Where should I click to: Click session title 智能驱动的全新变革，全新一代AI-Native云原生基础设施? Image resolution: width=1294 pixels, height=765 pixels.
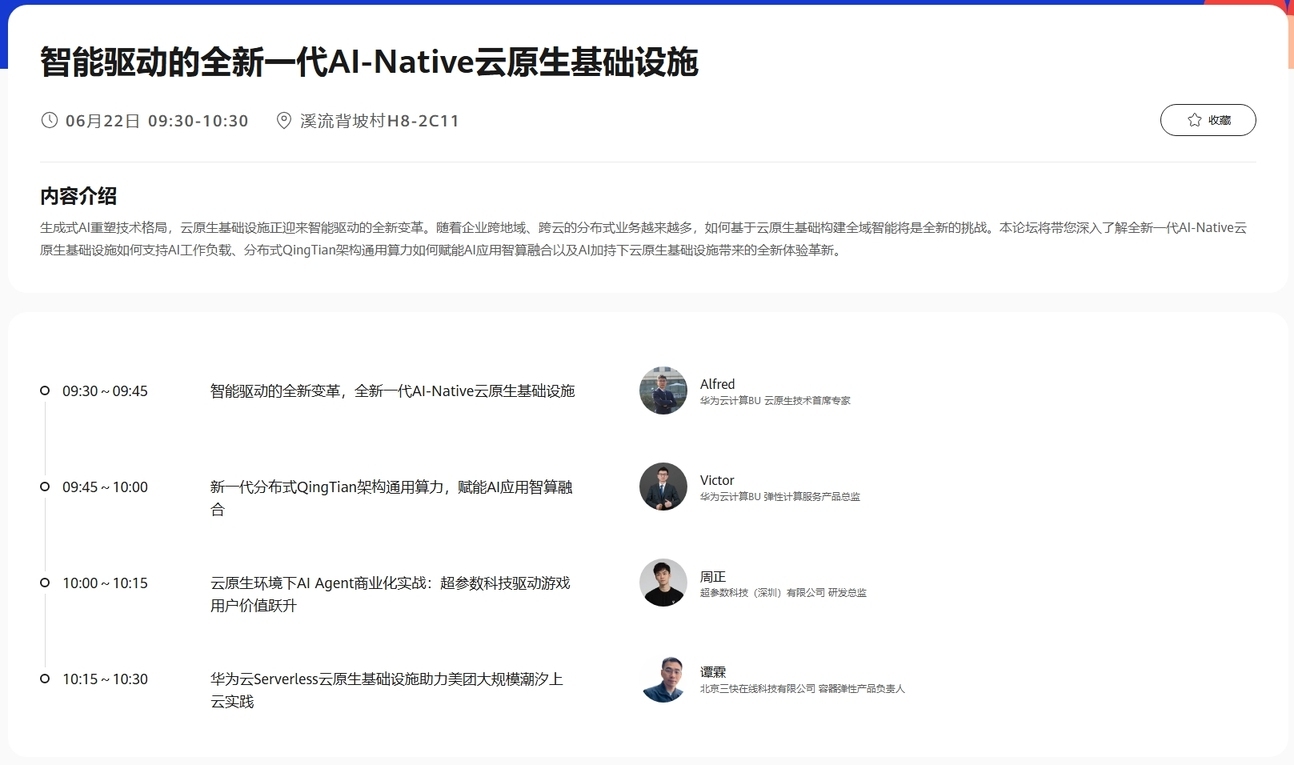[x=392, y=391]
